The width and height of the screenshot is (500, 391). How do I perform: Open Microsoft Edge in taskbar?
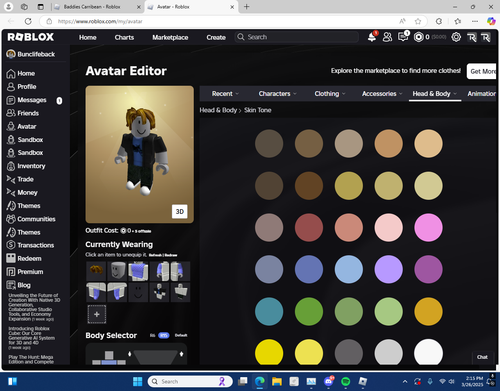tap(260, 381)
